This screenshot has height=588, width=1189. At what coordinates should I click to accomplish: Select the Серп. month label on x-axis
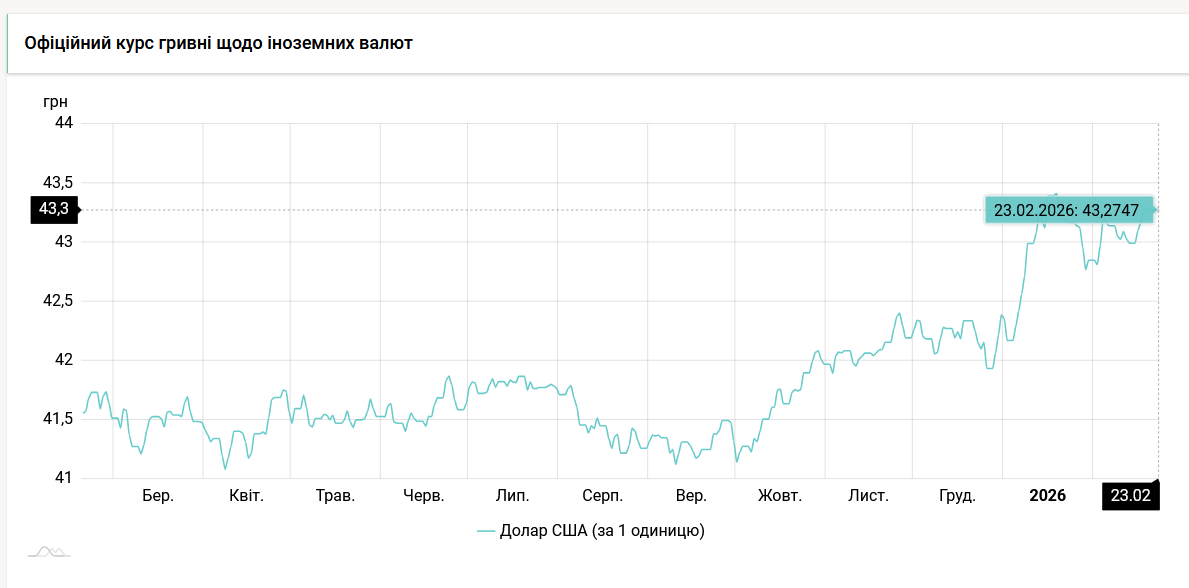click(602, 496)
